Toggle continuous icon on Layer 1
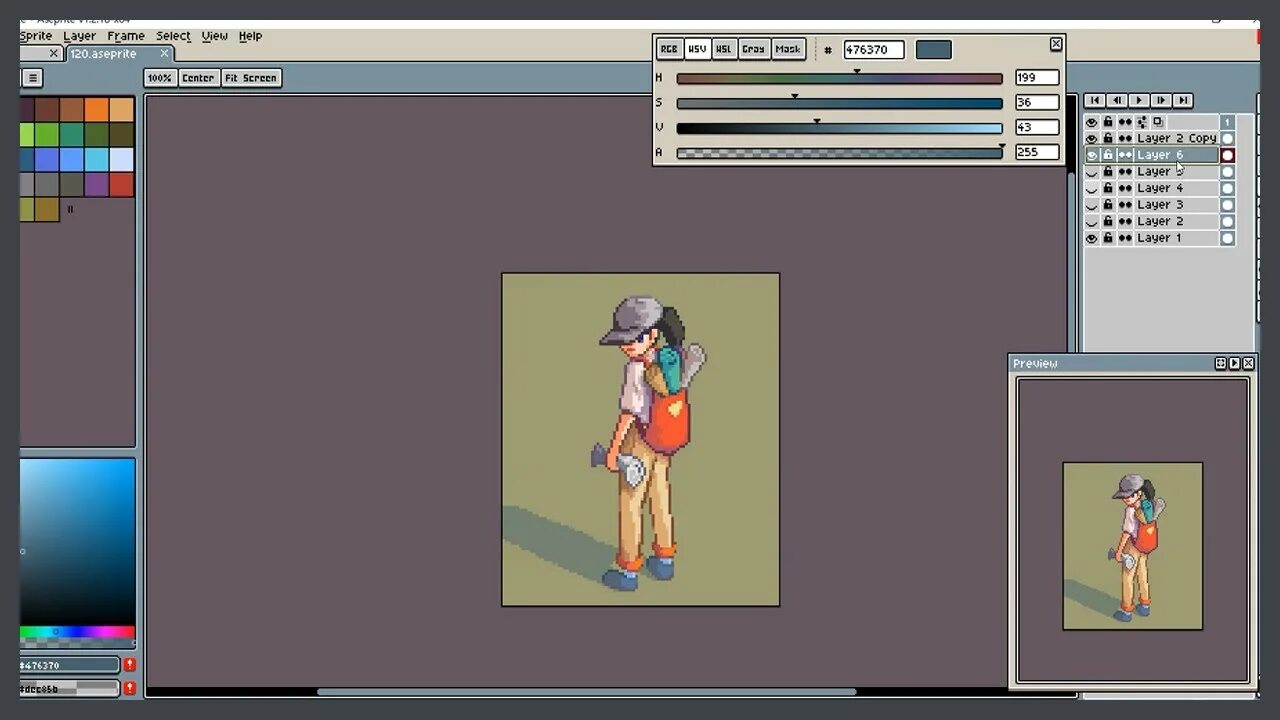The width and height of the screenshot is (1280, 720). pos(1125,238)
